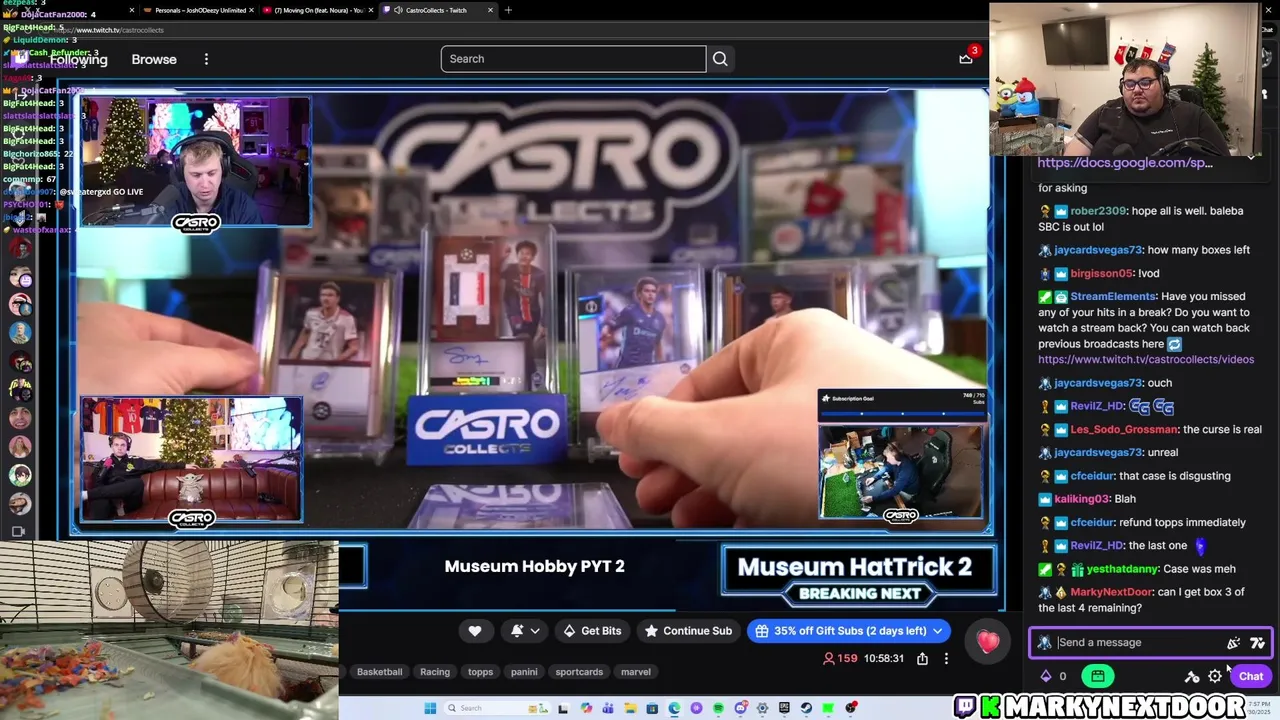Click the Get Bits button
This screenshot has height=720, width=1280.
(x=592, y=631)
